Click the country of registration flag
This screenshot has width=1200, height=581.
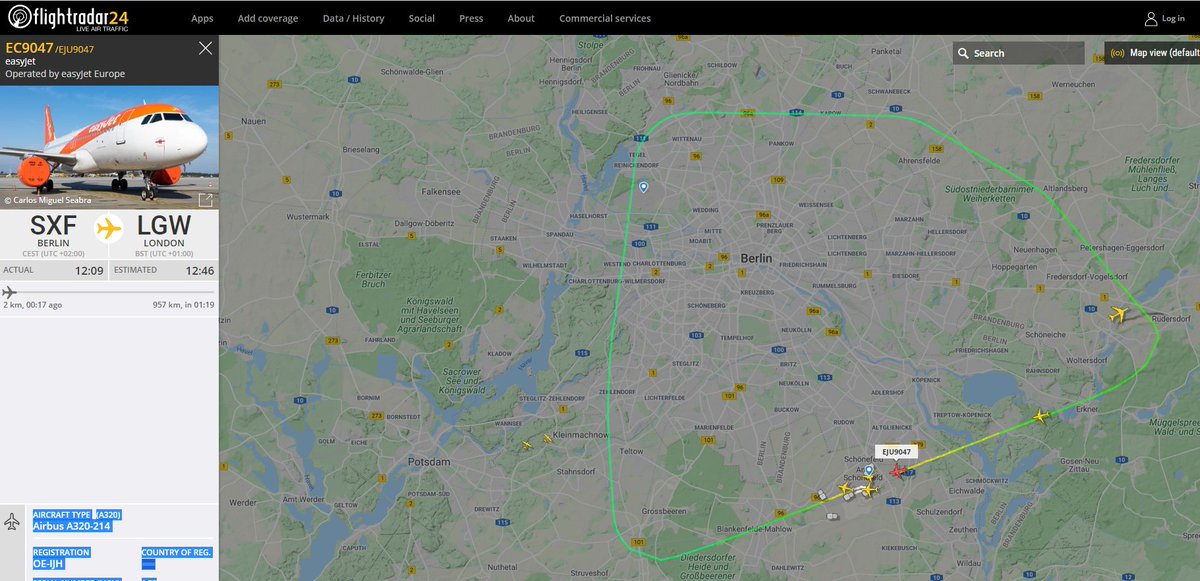pyautogui.click(x=149, y=565)
